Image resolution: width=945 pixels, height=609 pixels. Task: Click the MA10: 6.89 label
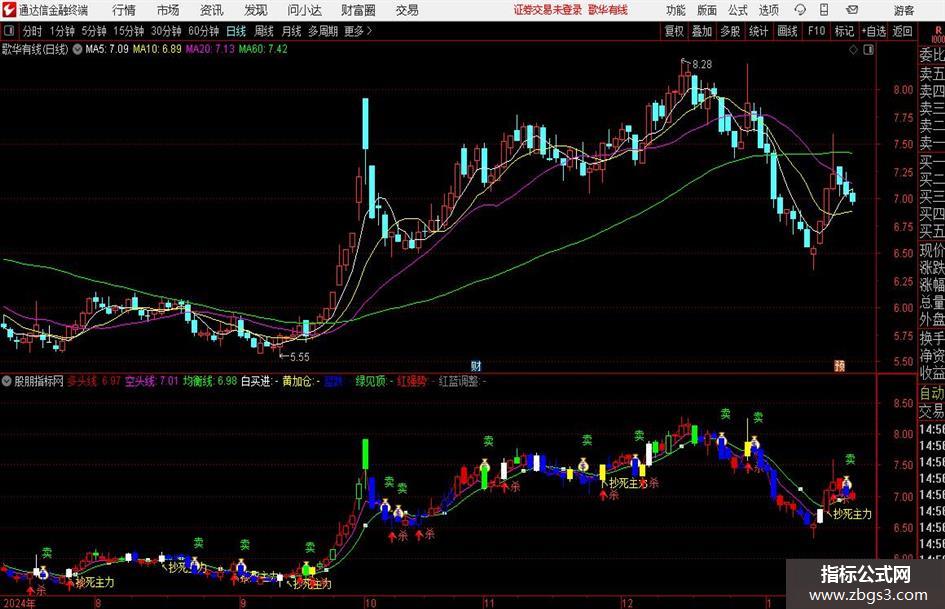tap(157, 49)
